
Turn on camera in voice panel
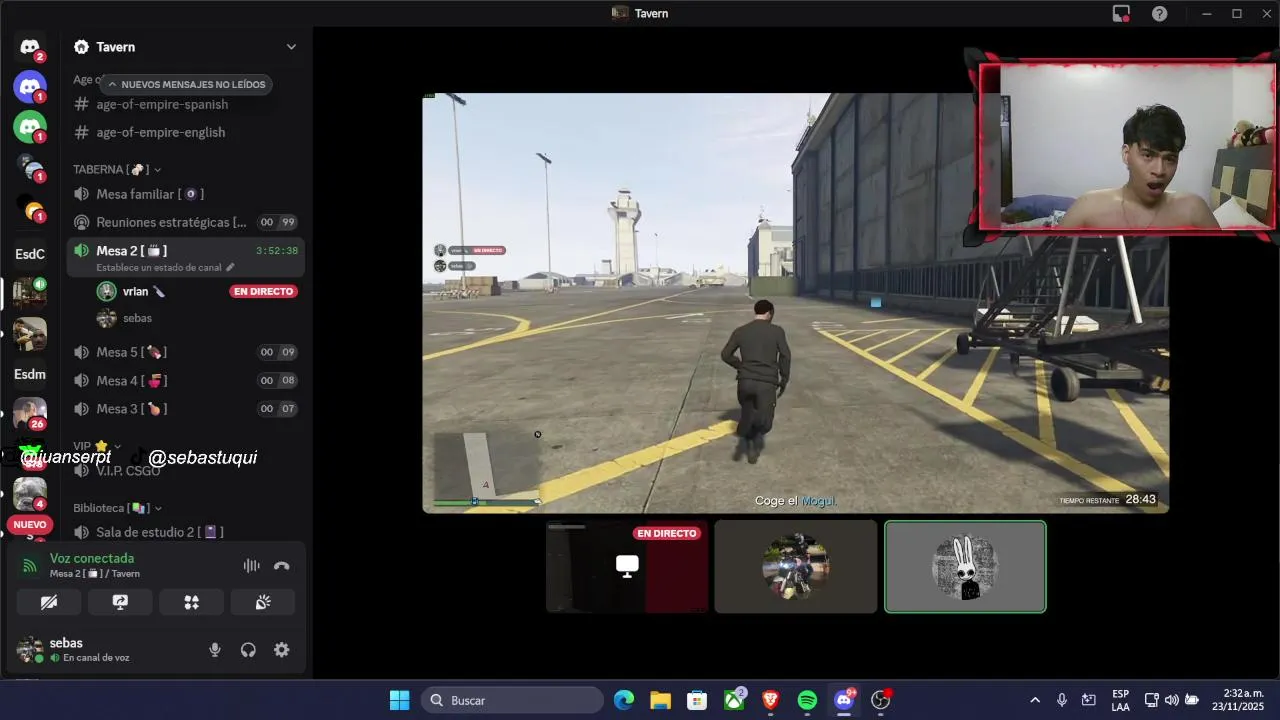(x=49, y=602)
